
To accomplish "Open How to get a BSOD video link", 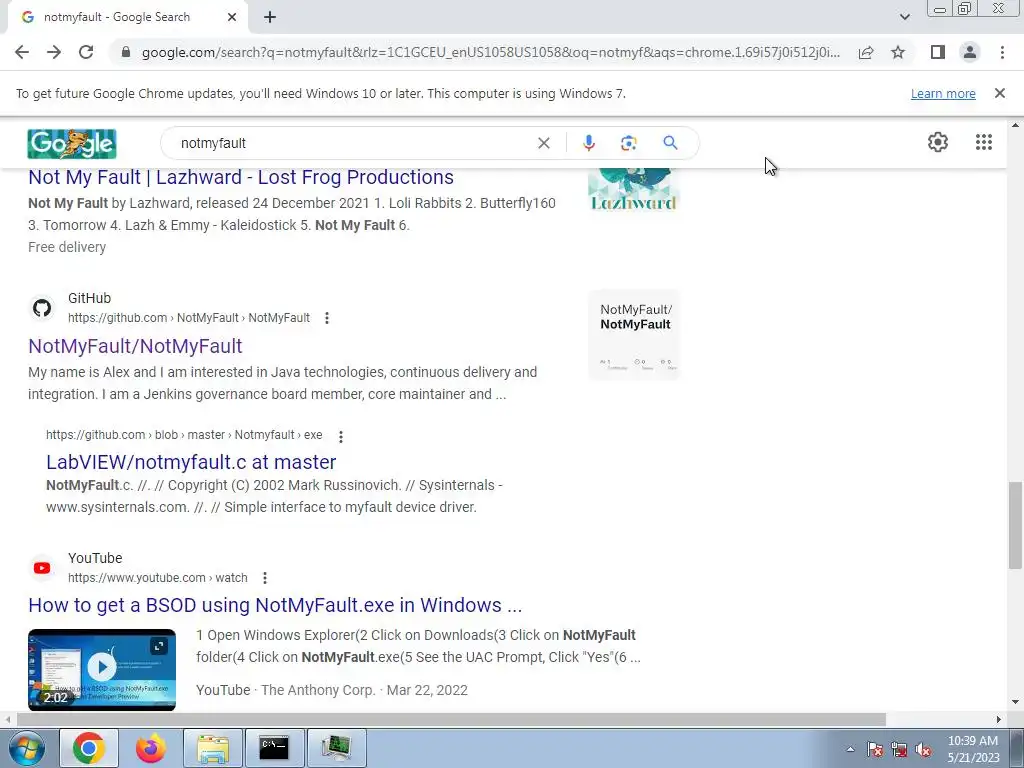I will 275,605.
